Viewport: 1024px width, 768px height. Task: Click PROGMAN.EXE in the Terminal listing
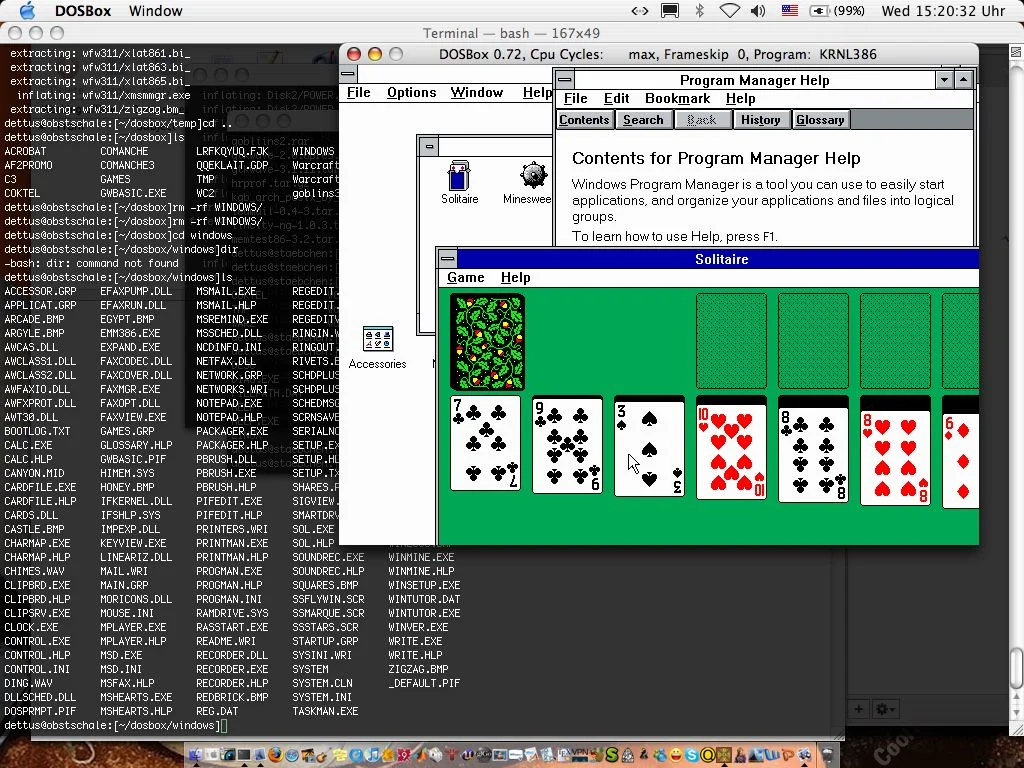229,571
